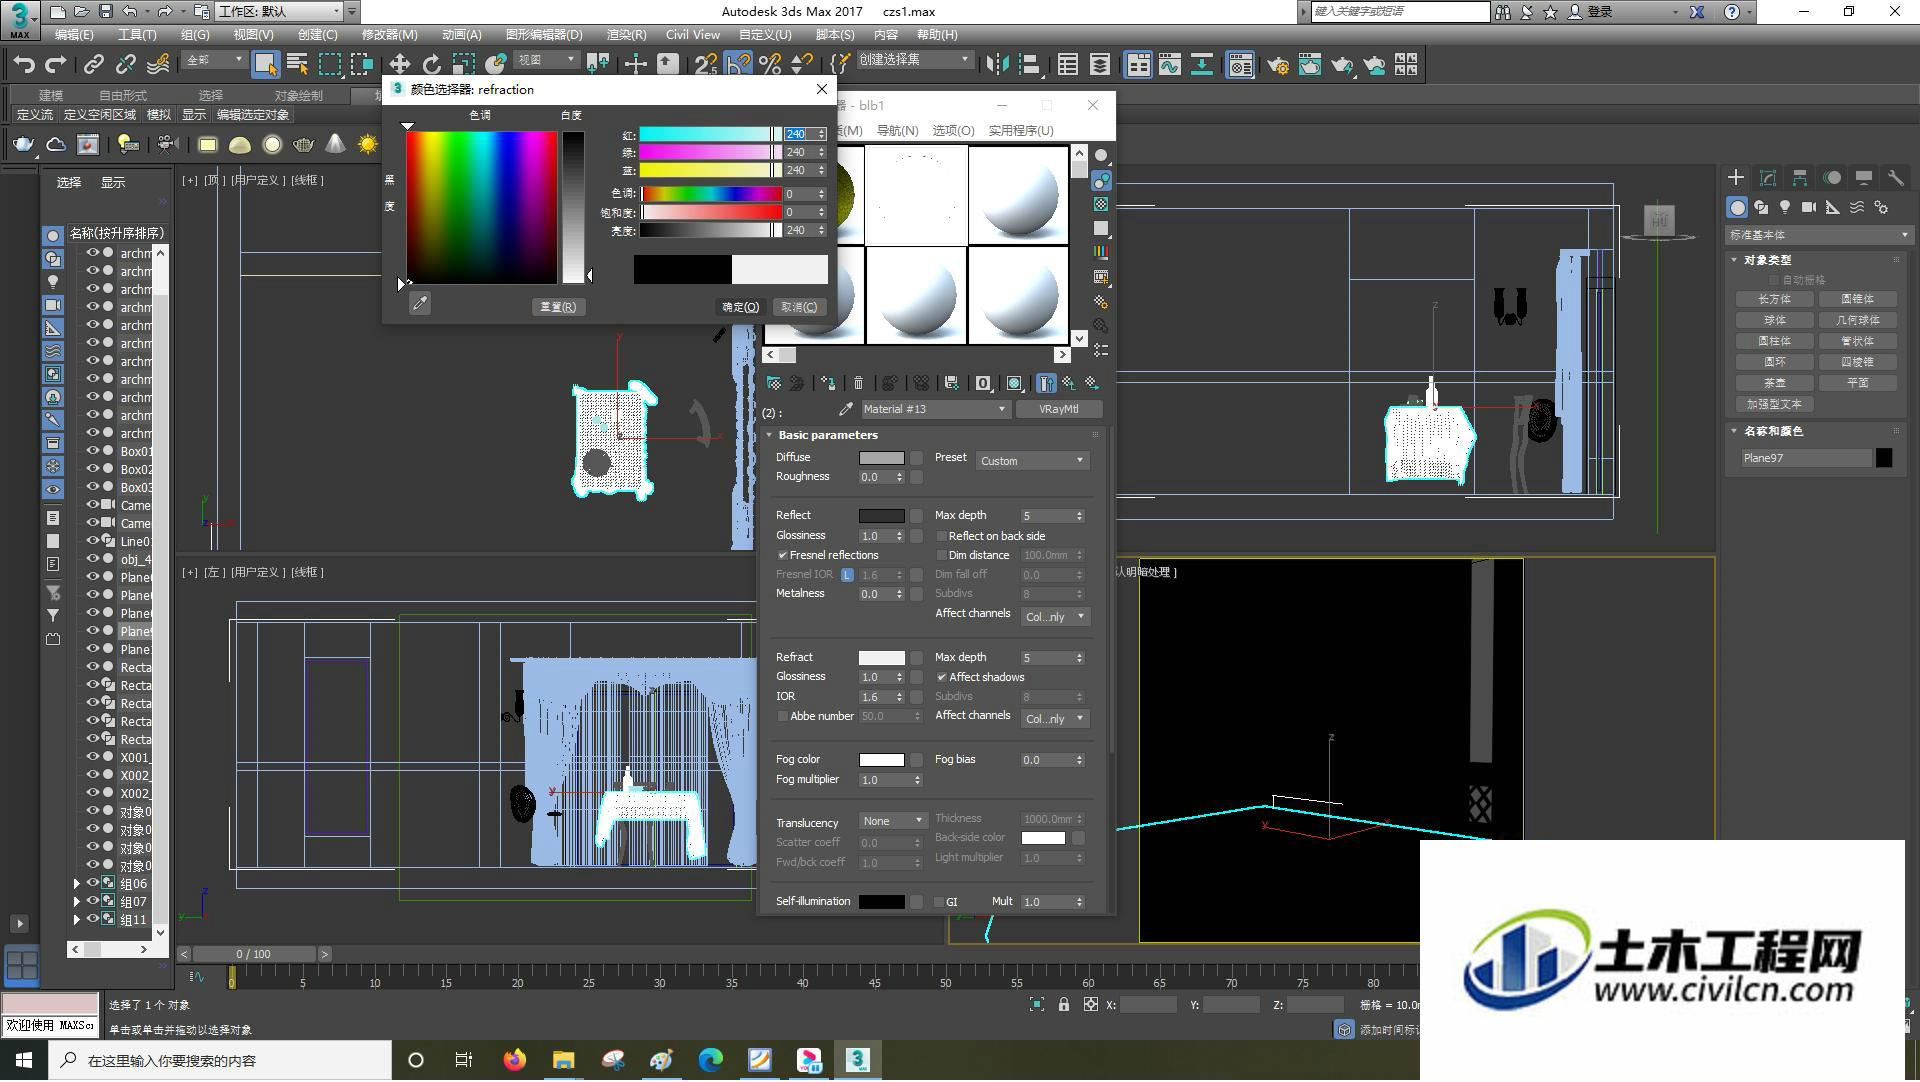Open the 渲染(R) menu

pyautogui.click(x=626, y=35)
